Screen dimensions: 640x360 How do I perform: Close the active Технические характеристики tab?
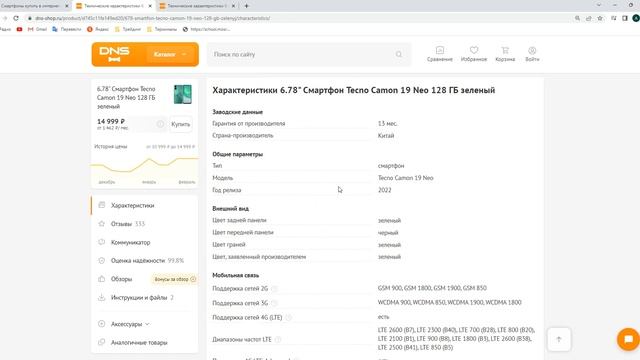click(150, 6)
